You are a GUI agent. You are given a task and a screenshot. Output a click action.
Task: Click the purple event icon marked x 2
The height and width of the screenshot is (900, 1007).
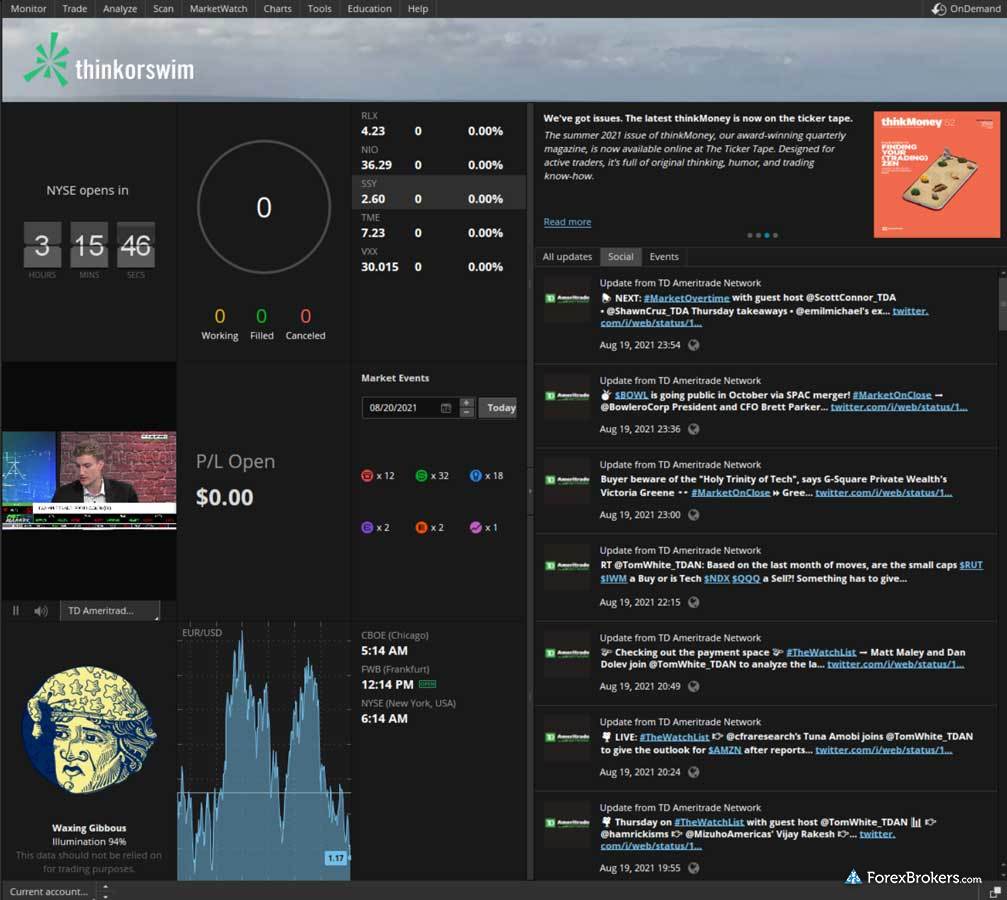[x=367, y=527]
